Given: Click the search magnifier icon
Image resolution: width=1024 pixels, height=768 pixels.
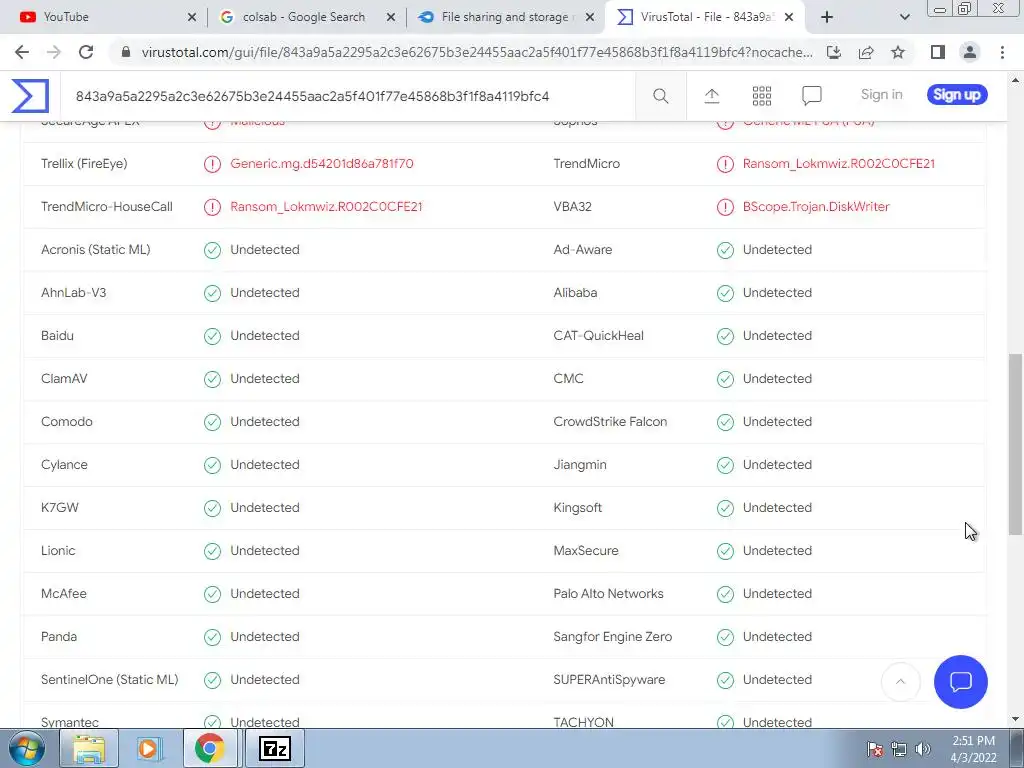Looking at the screenshot, I should [x=660, y=96].
